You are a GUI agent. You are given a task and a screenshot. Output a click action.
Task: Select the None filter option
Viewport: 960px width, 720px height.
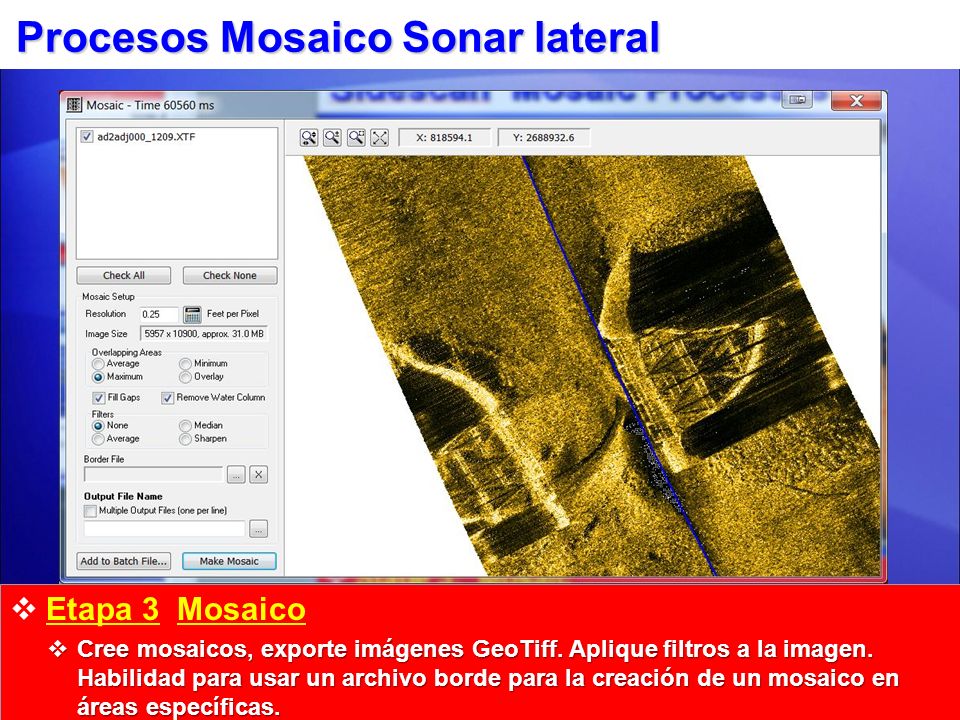tap(98, 426)
